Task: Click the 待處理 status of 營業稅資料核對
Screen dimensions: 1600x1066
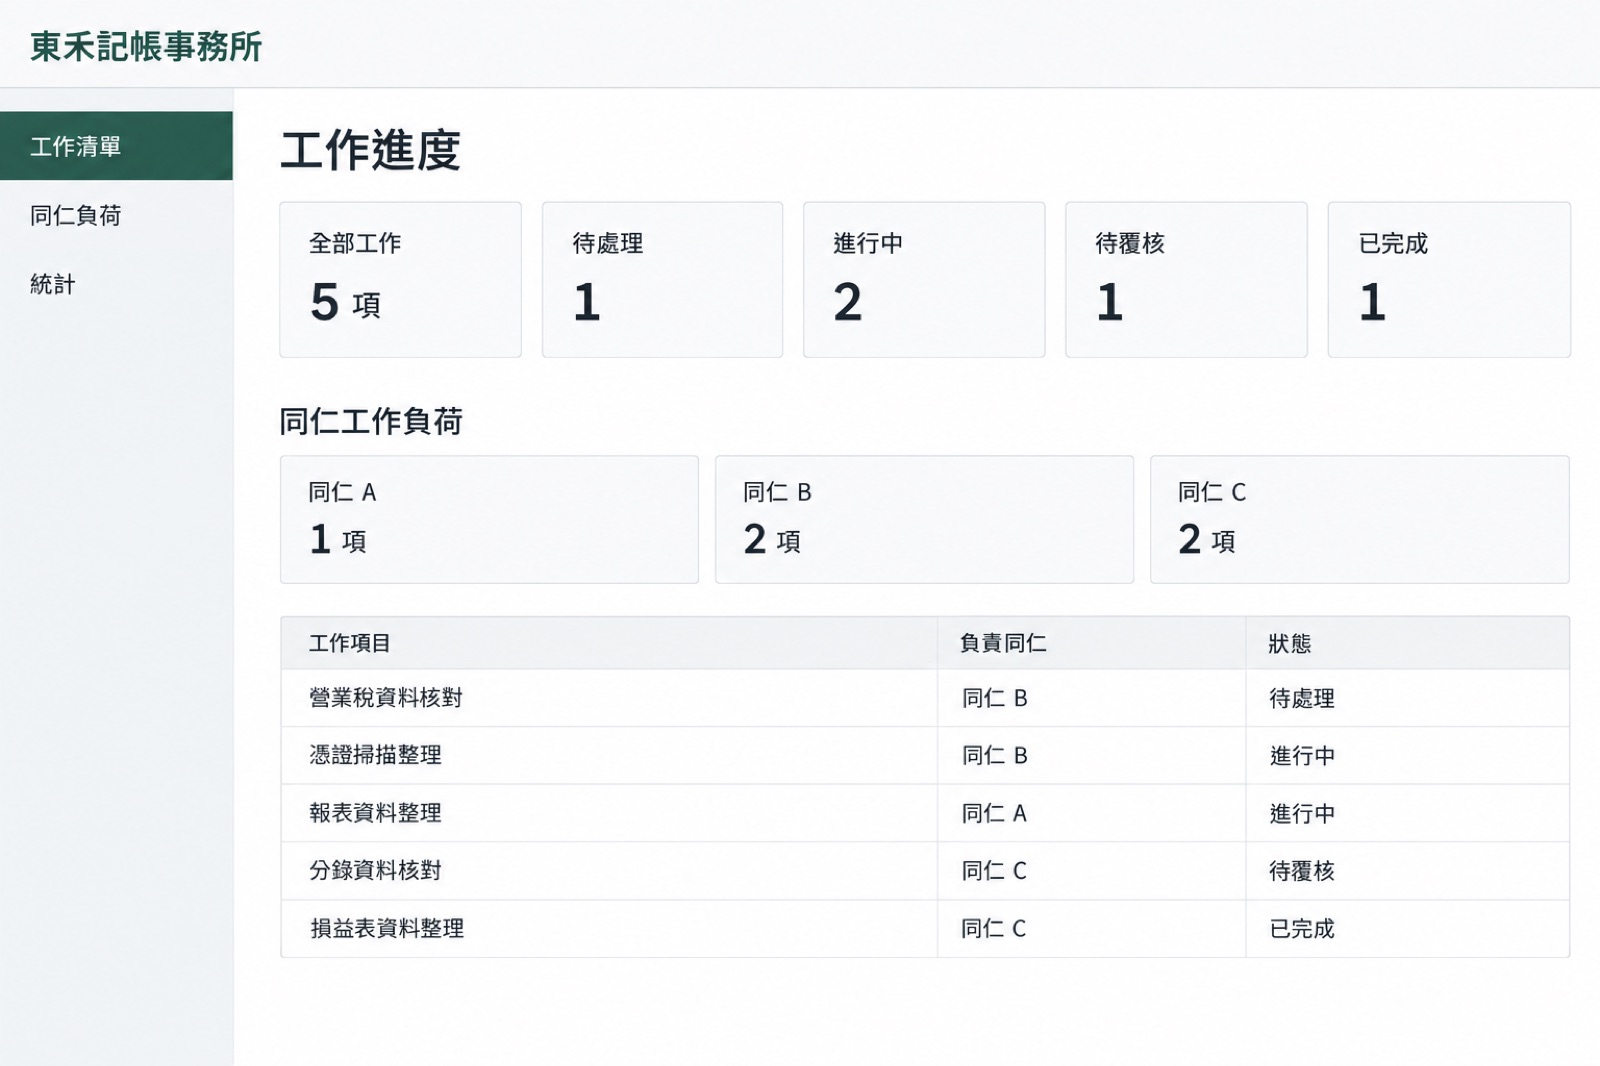Action: click(1302, 698)
